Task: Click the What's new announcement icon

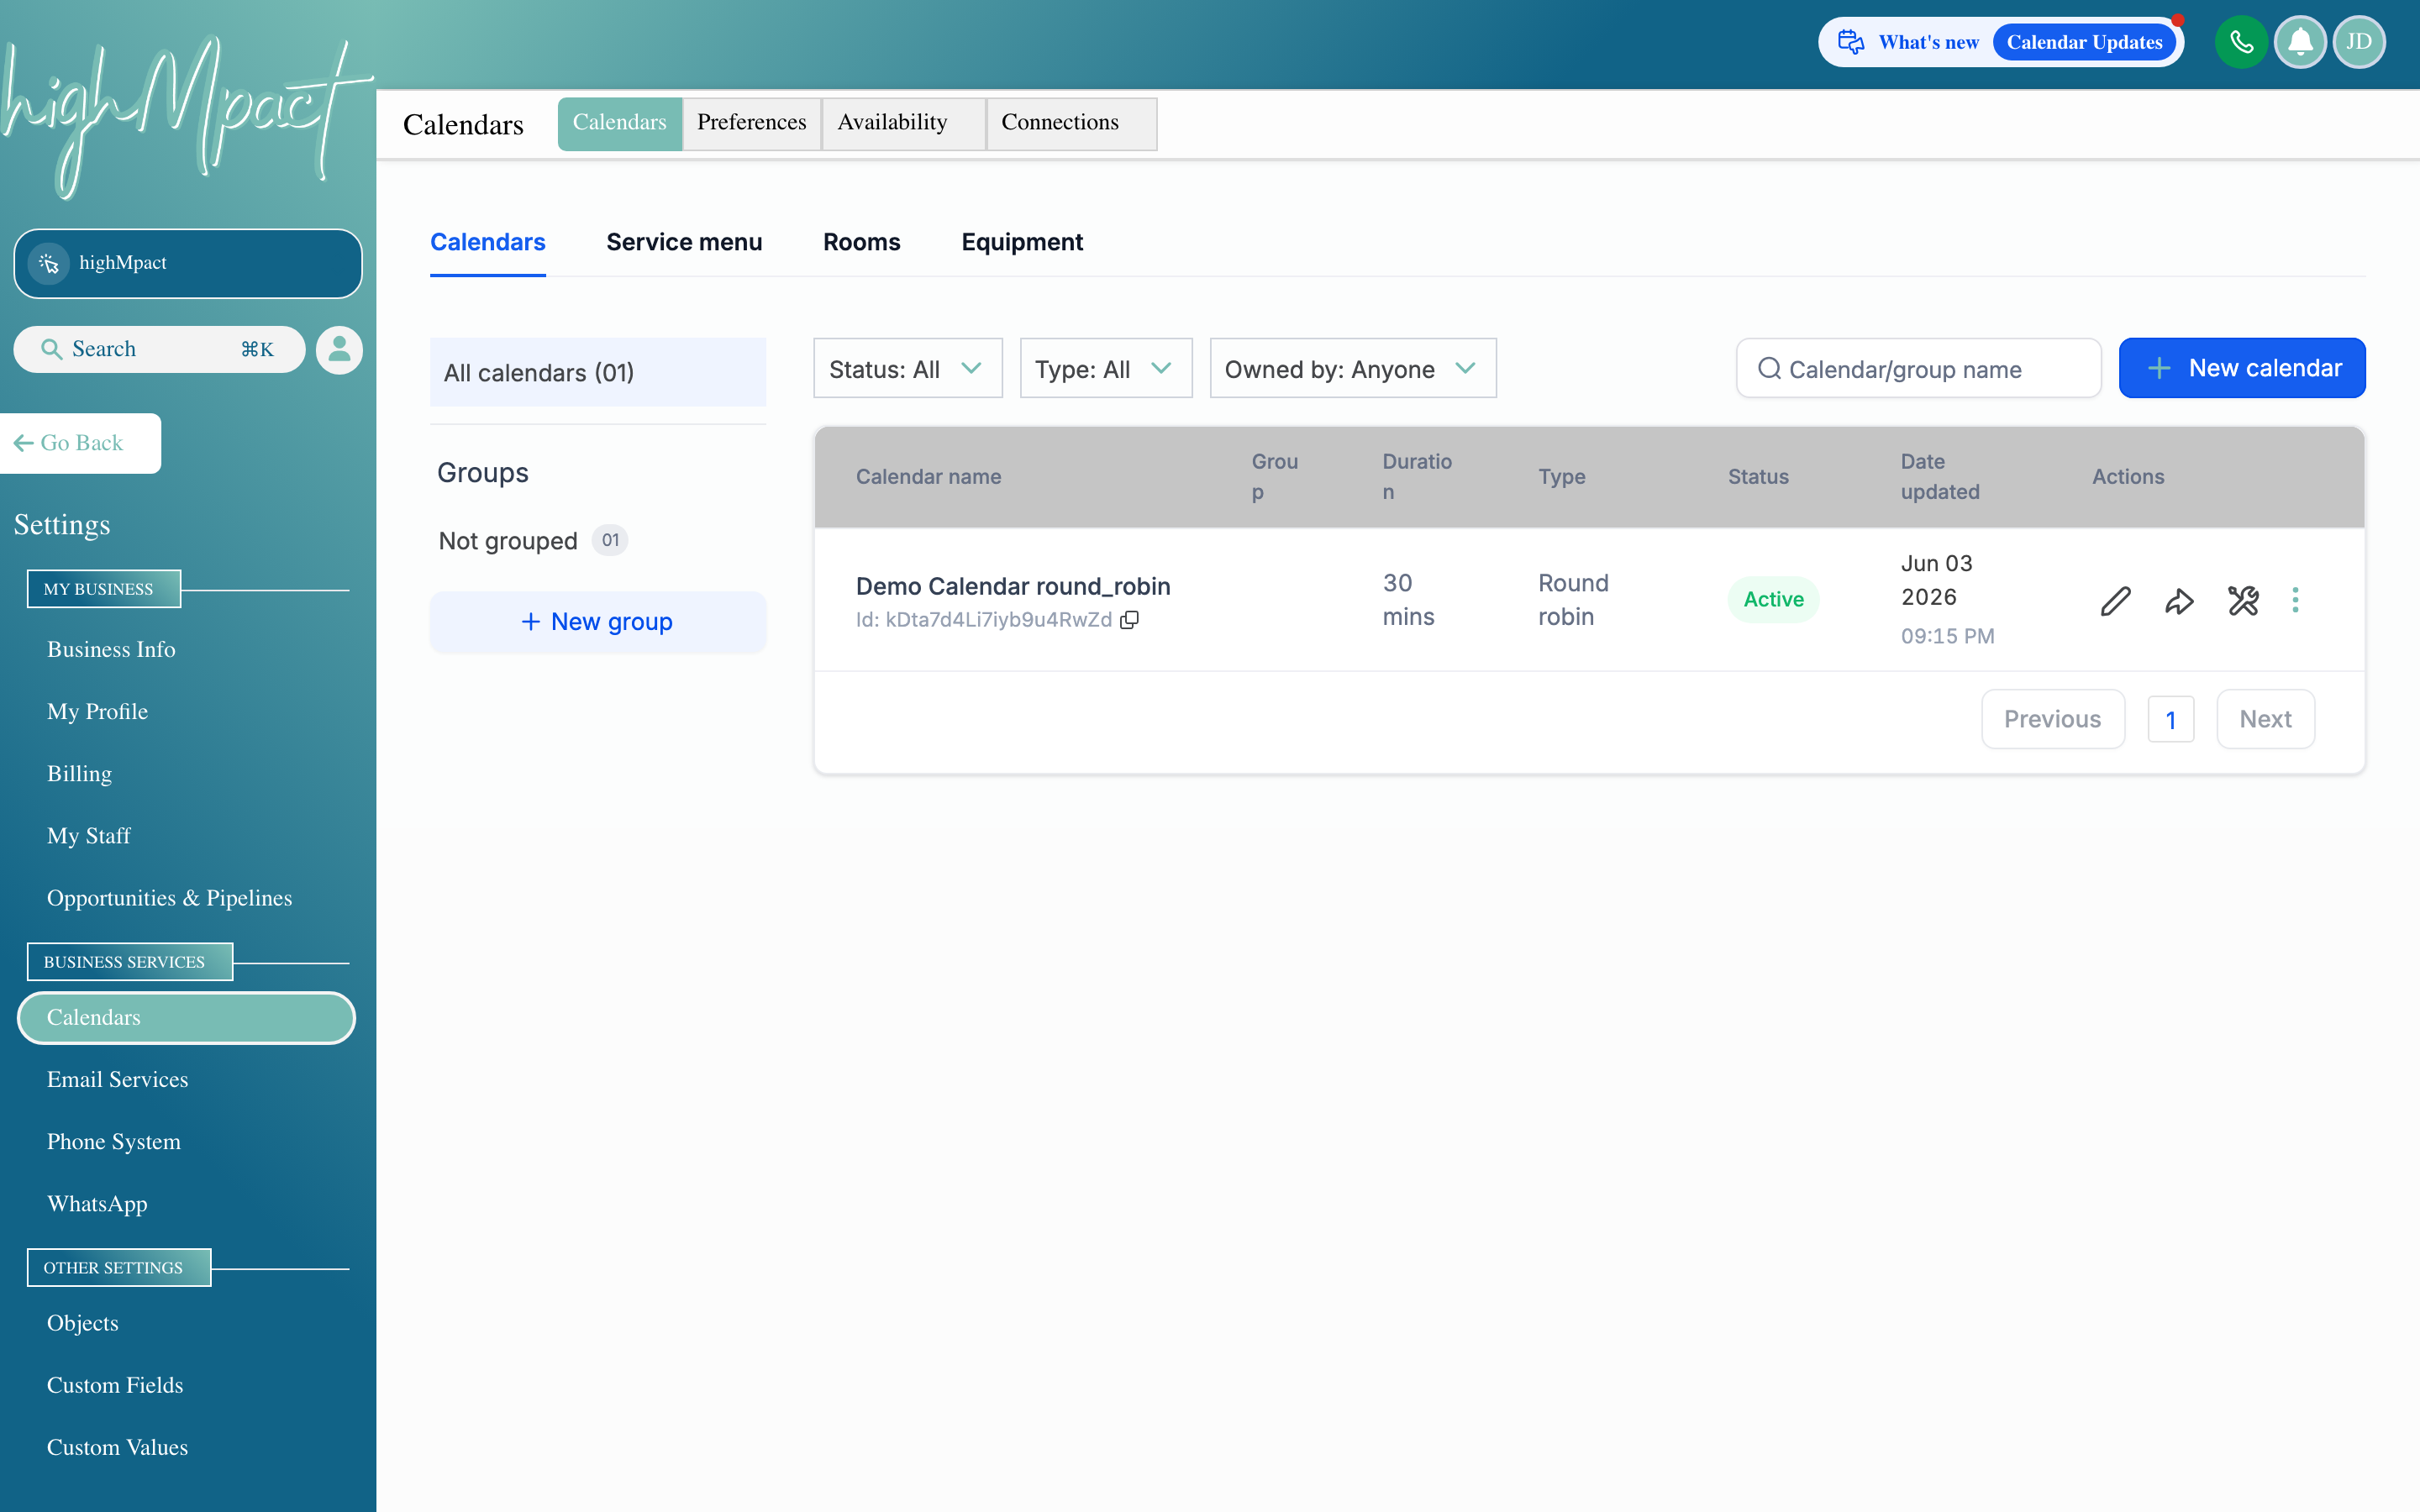Action: coord(1851,42)
